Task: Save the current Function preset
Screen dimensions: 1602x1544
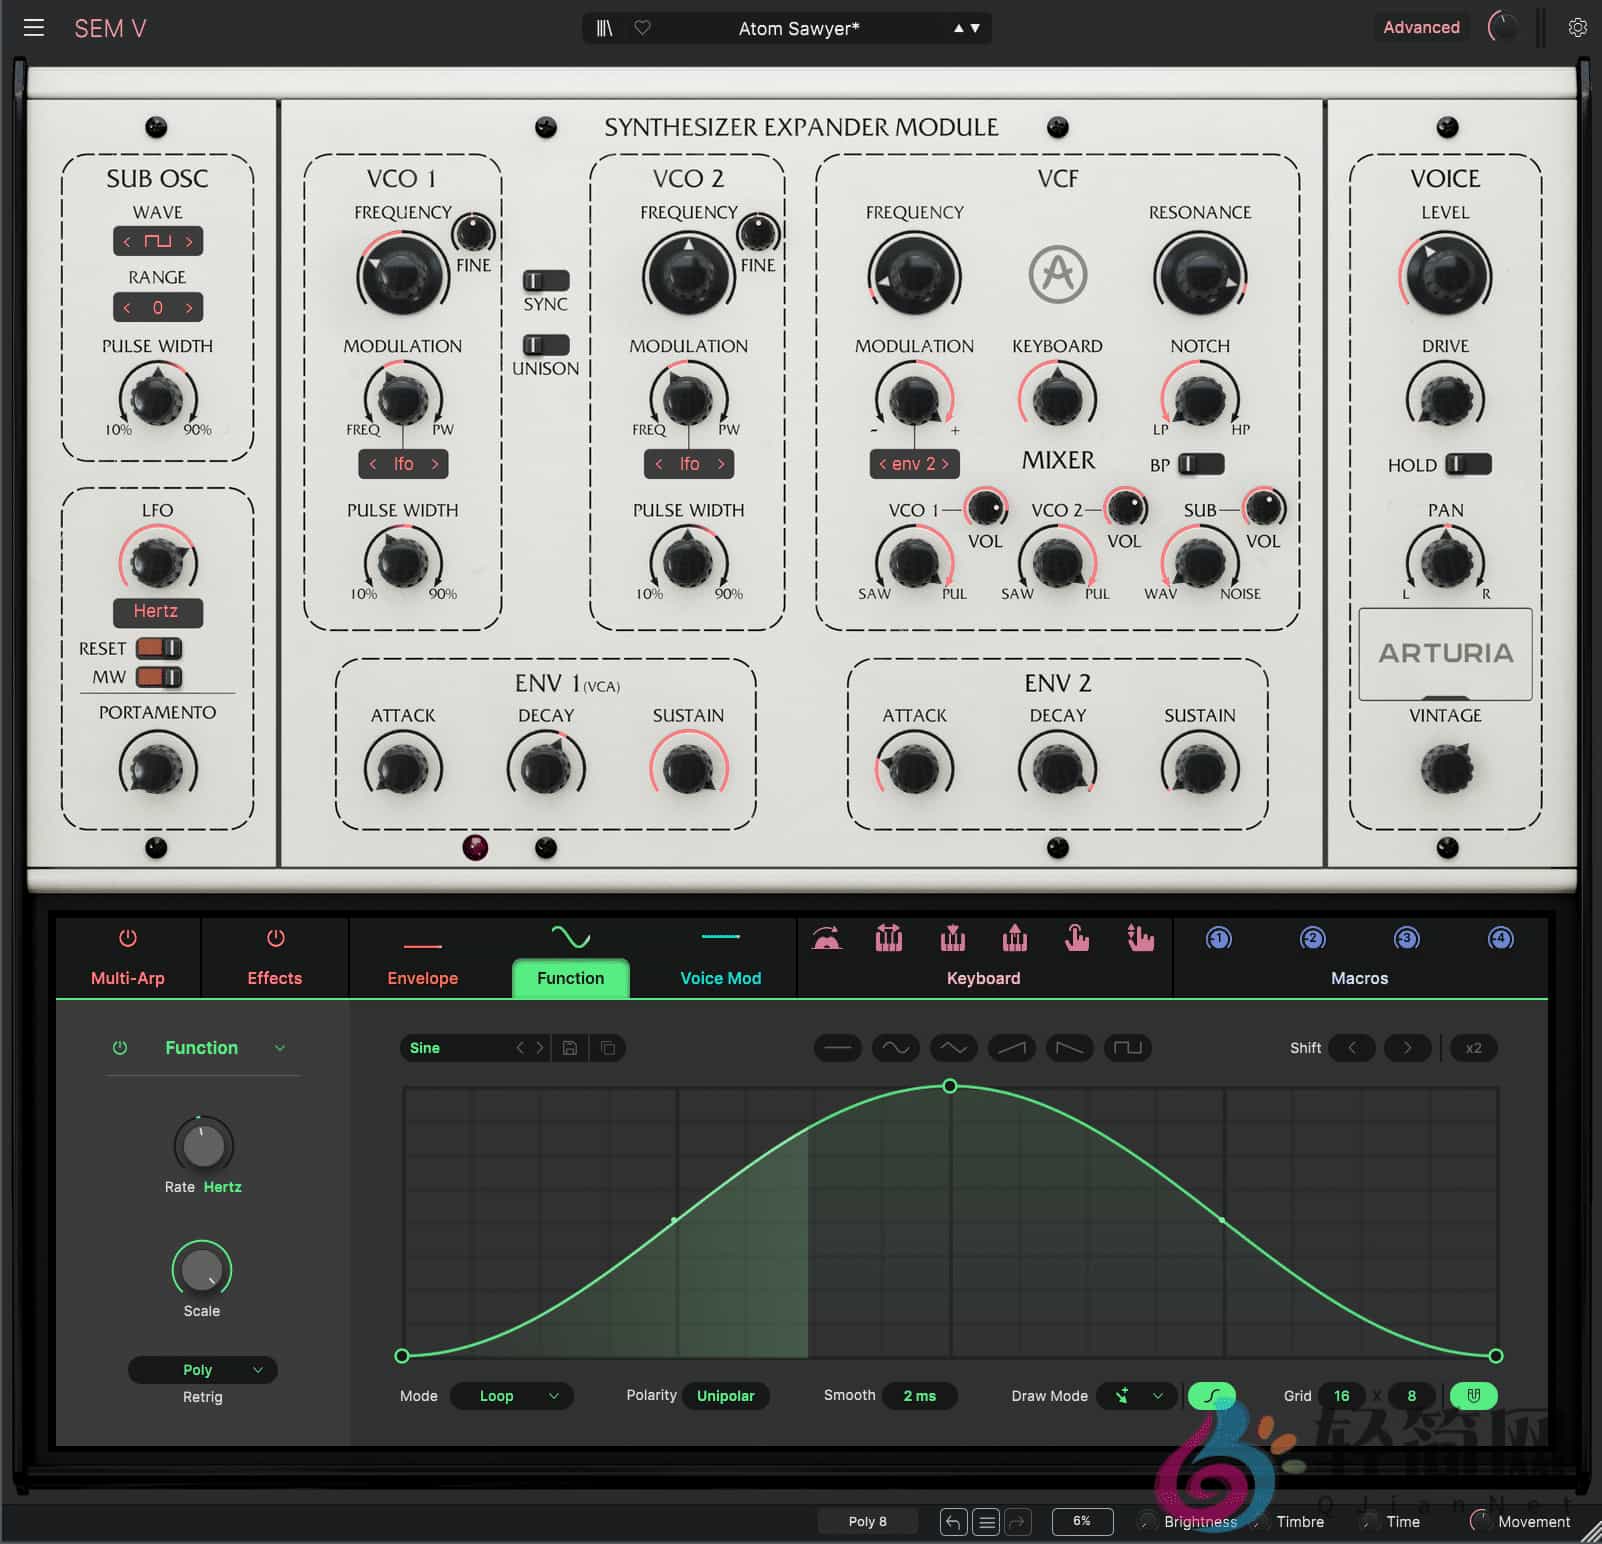Action: [570, 1048]
